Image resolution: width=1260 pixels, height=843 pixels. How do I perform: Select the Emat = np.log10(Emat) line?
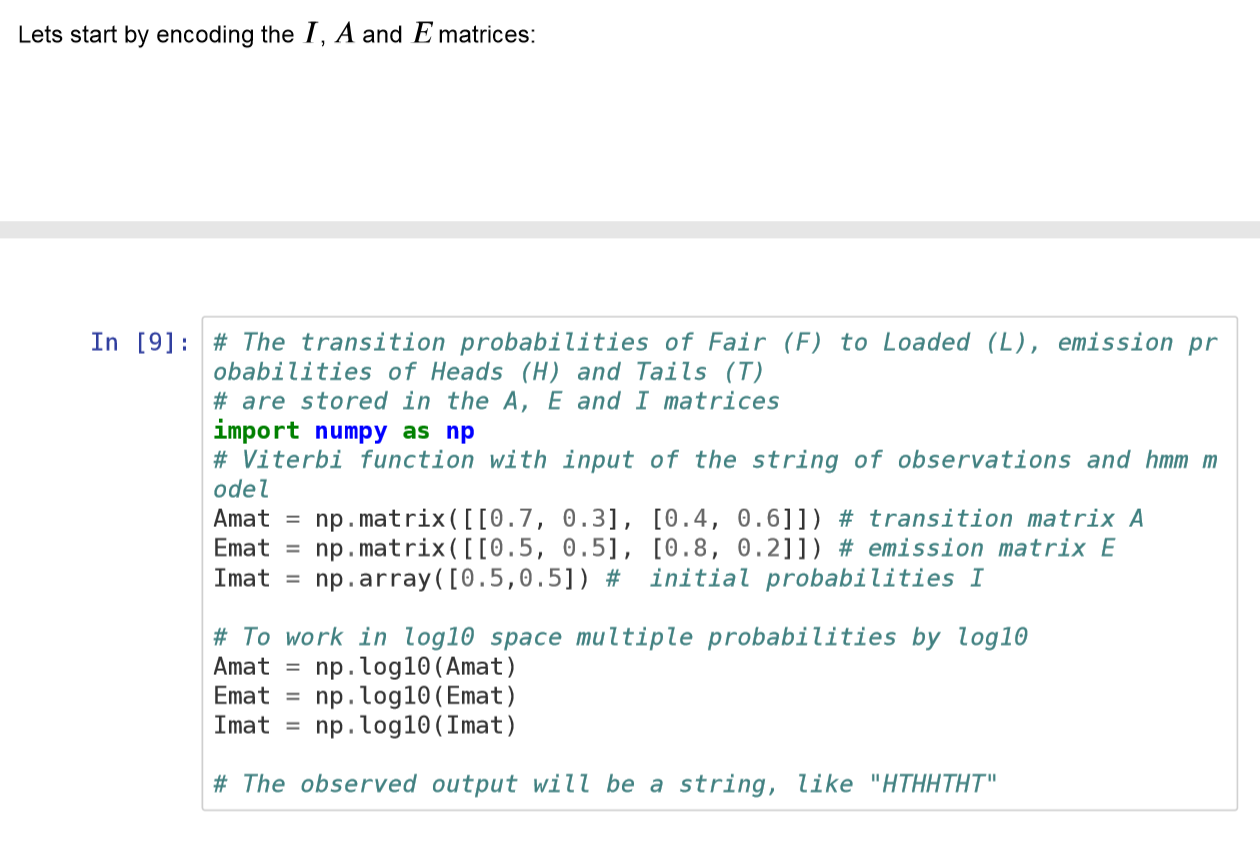point(365,695)
